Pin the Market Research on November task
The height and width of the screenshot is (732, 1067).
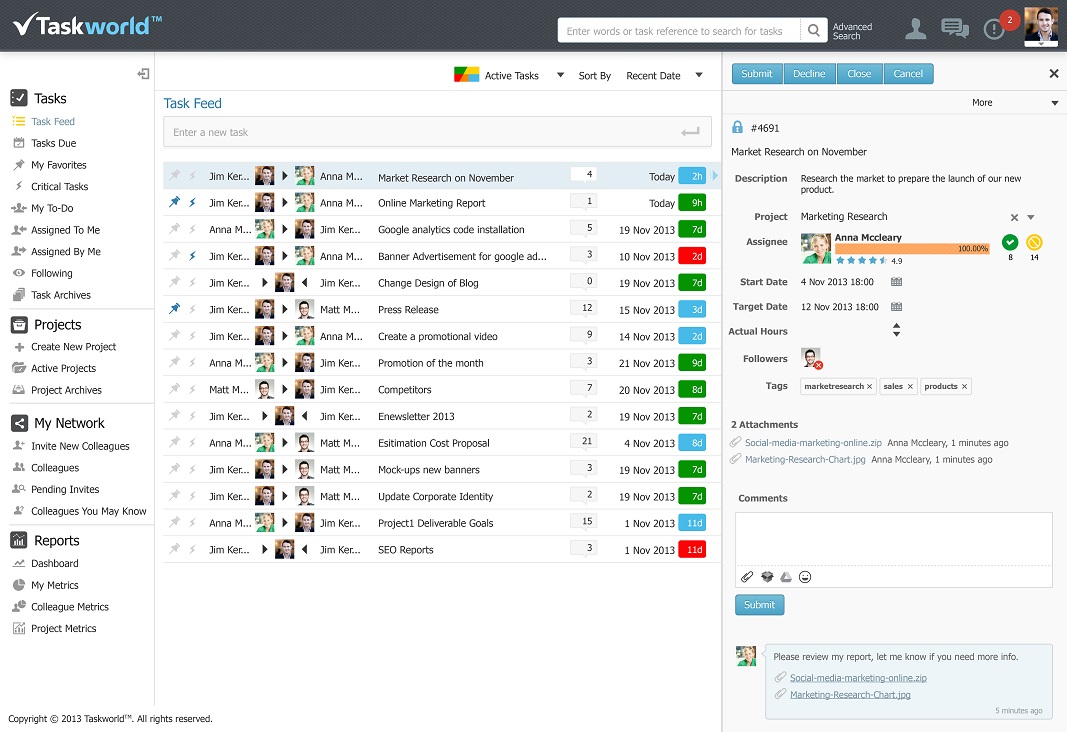[175, 175]
